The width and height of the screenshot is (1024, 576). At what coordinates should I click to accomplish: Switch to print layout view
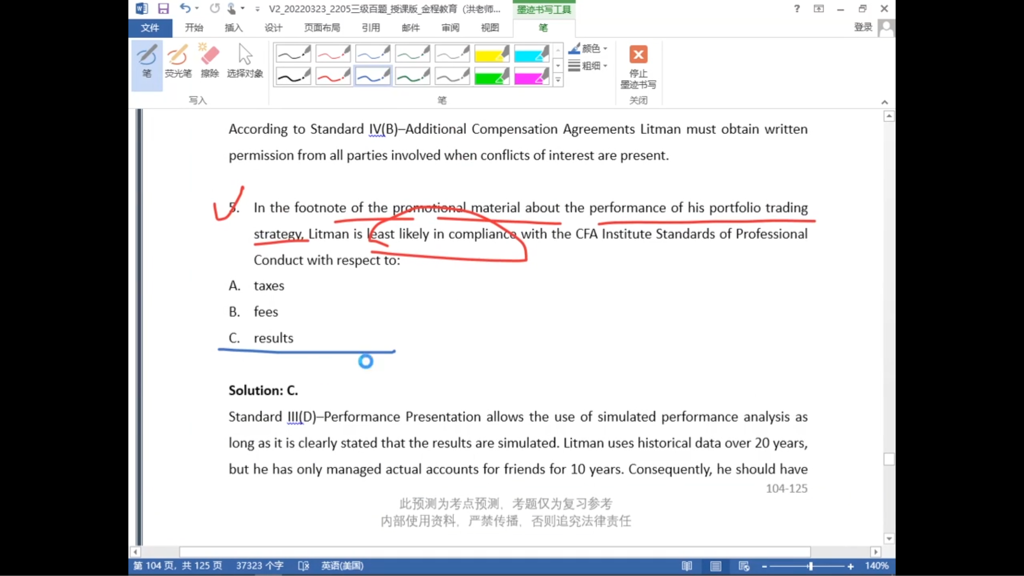pos(716,566)
